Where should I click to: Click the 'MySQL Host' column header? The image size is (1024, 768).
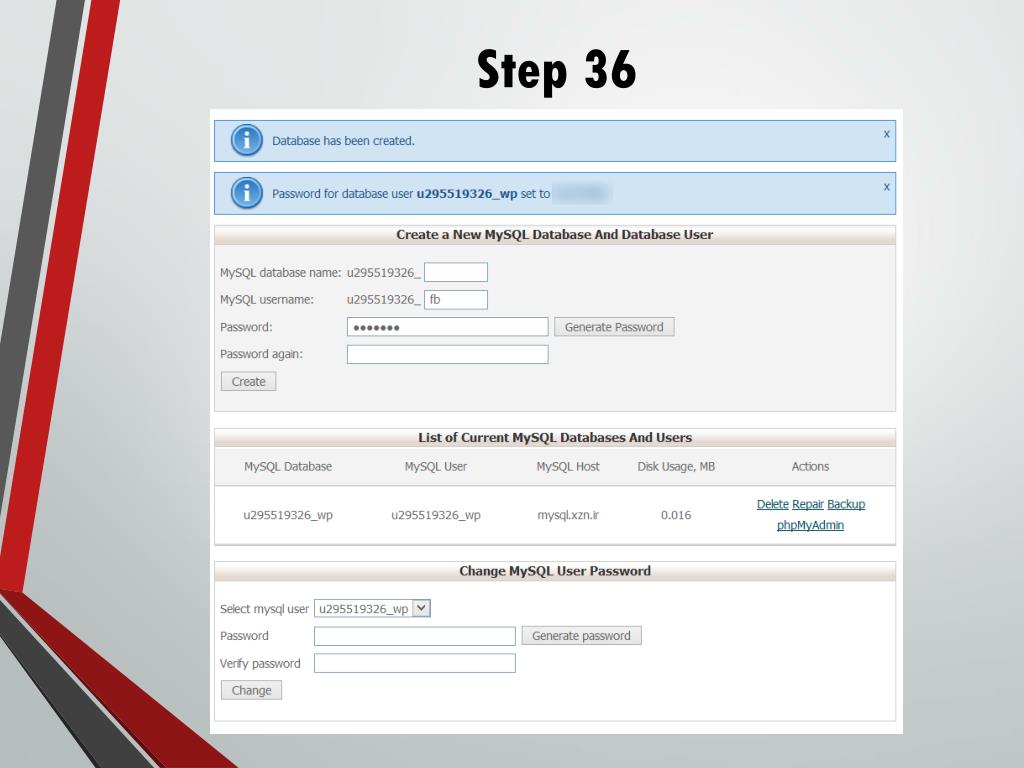pos(568,466)
